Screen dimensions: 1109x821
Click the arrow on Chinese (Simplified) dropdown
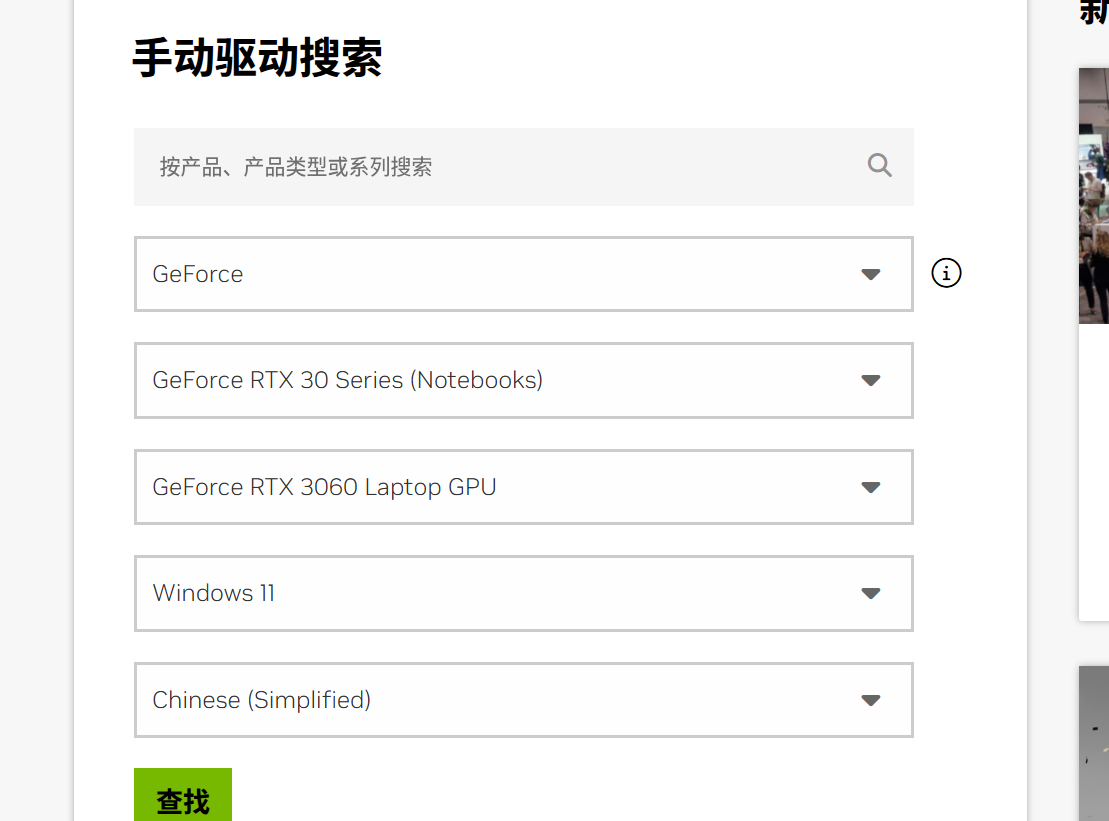[870, 700]
